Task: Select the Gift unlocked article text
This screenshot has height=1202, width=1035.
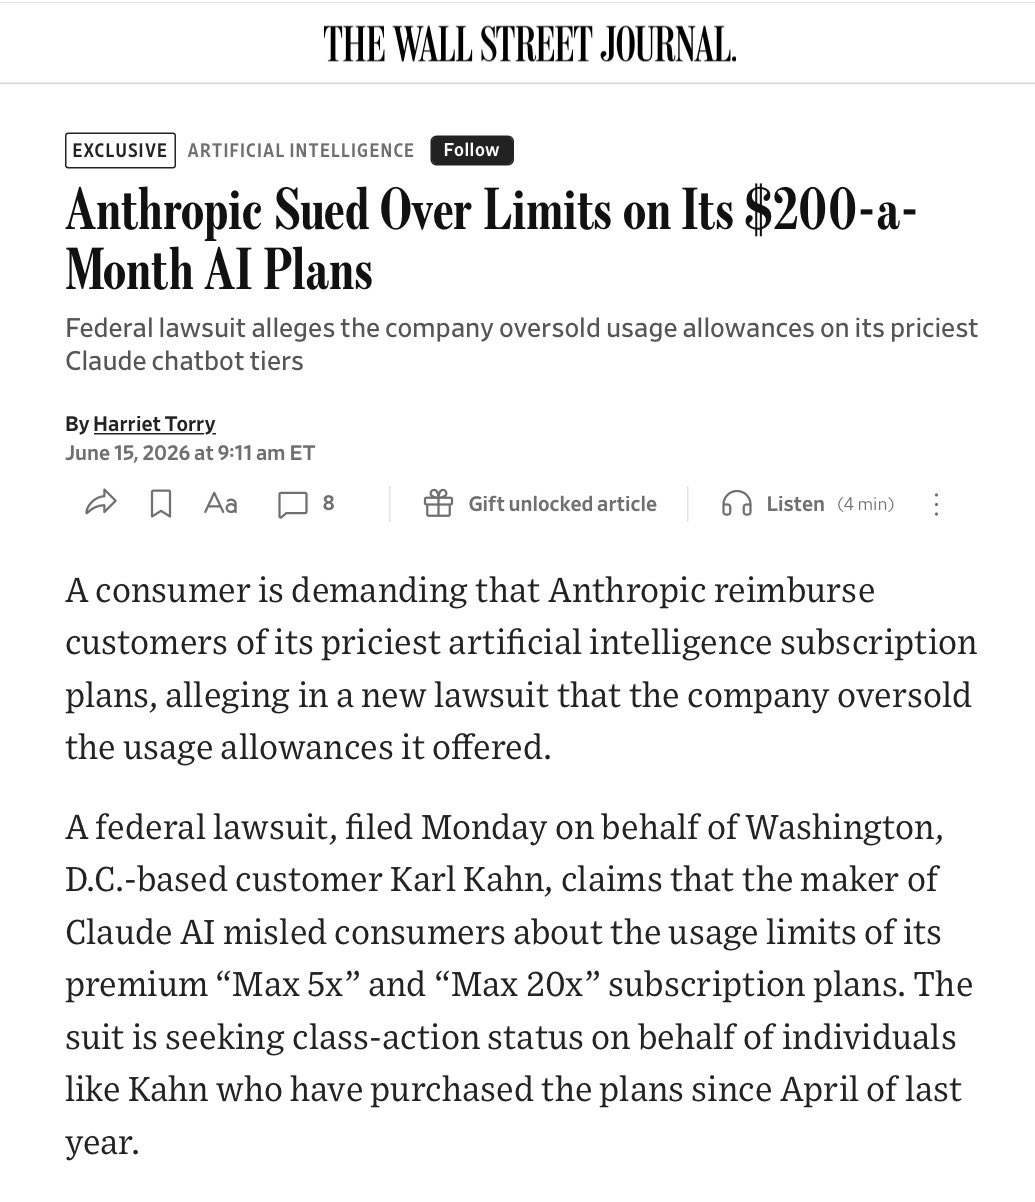Action: (x=563, y=504)
